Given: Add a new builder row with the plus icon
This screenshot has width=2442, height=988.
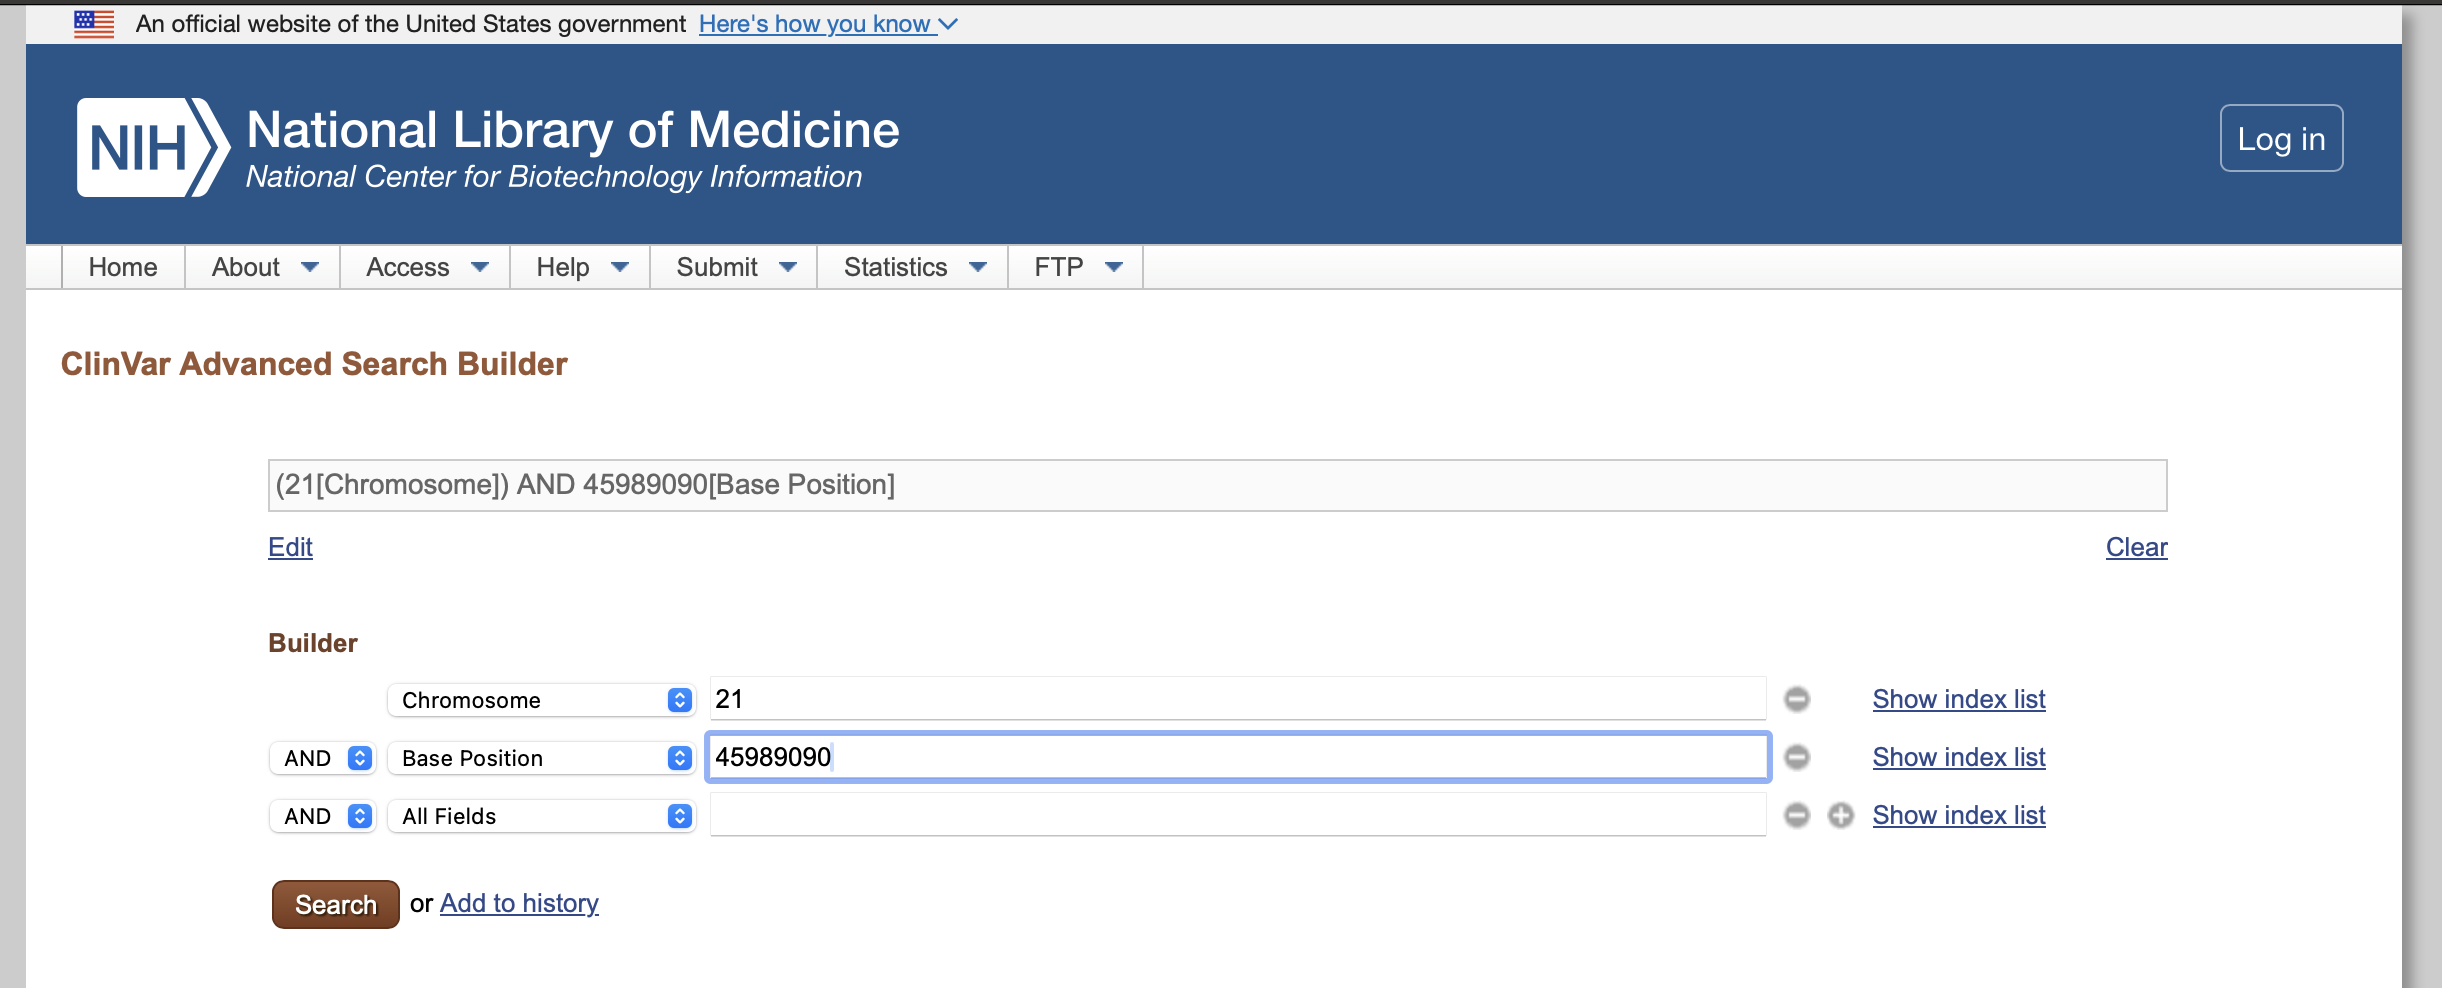Looking at the screenshot, I should pyautogui.click(x=1841, y=815).
